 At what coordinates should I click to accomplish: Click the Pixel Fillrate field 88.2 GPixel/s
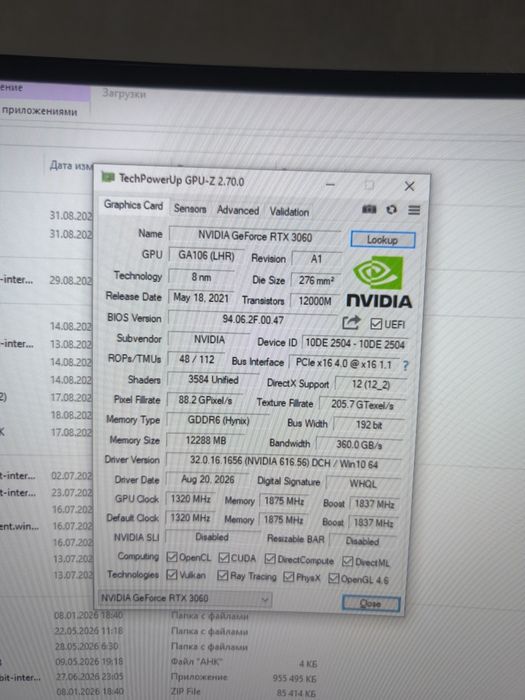[205, 400]
